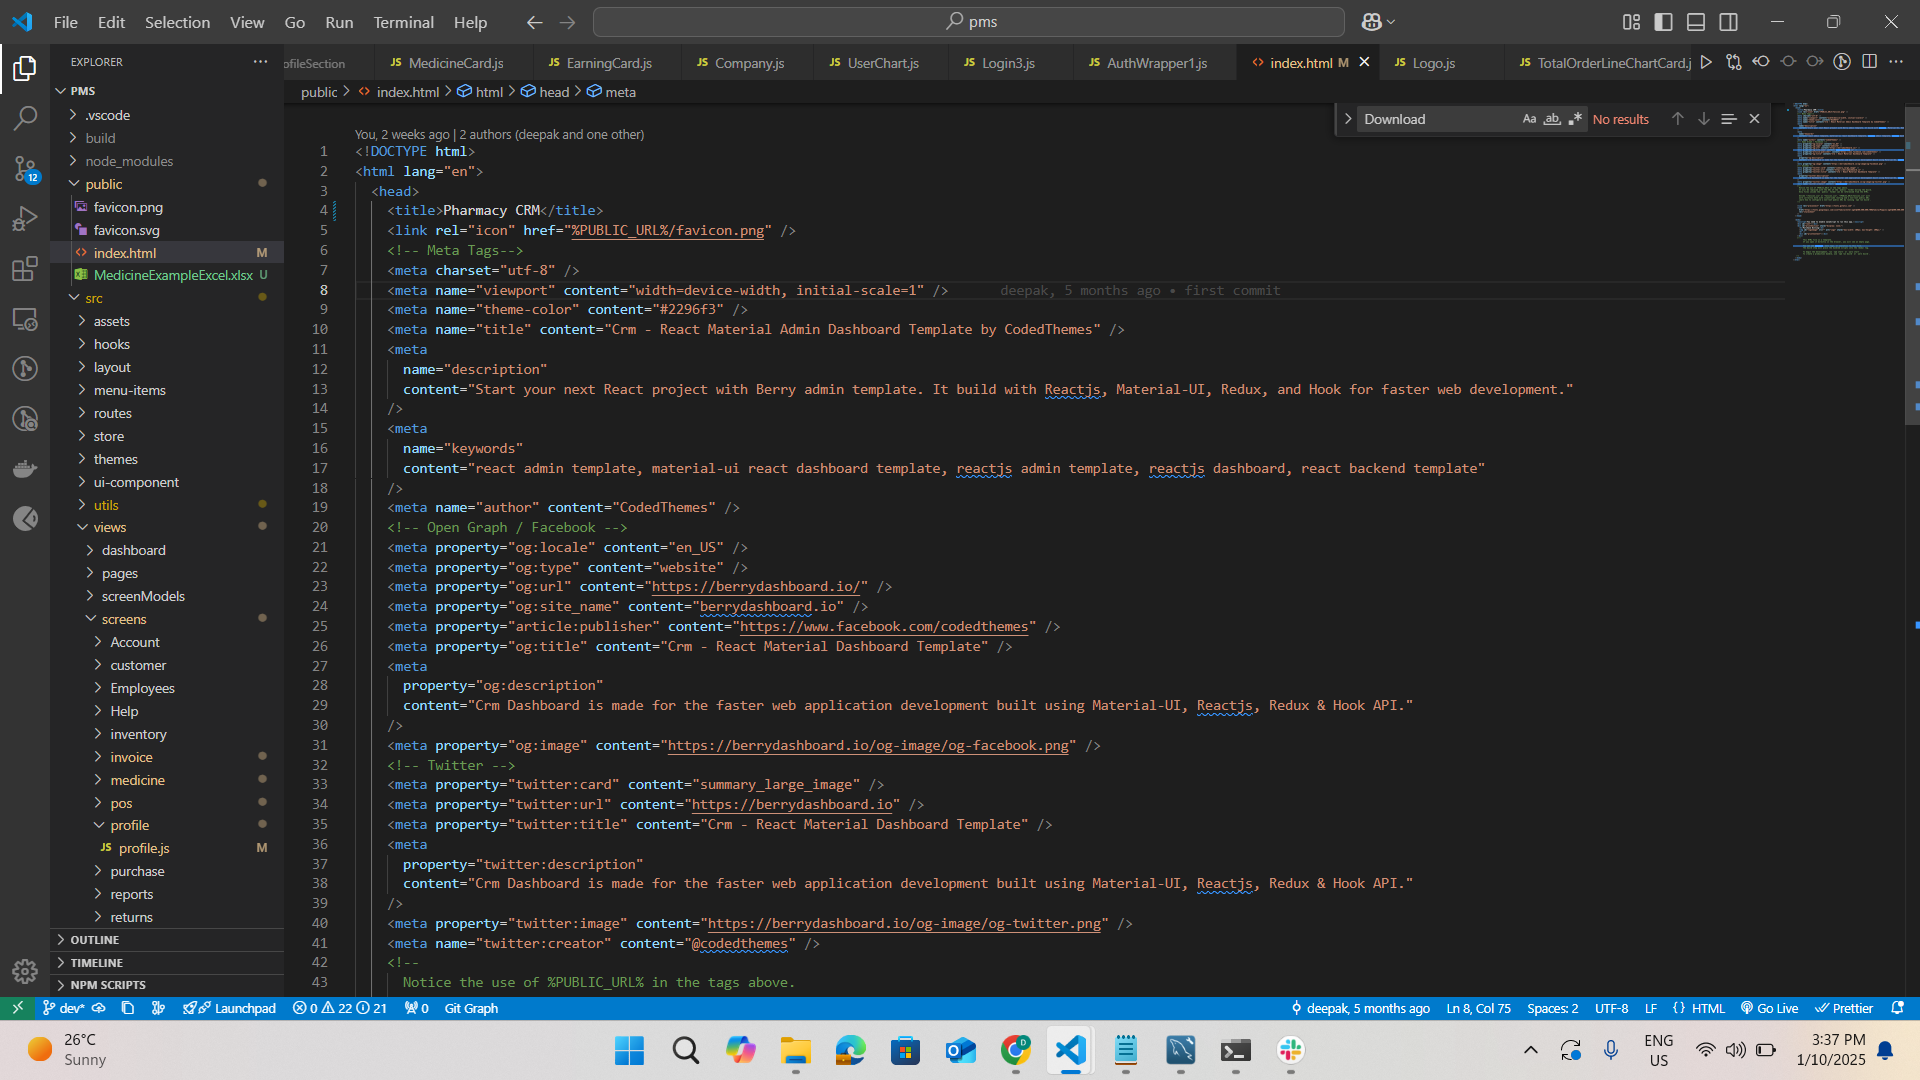Screen dimensions: 1920x1080
Task: Open Run and Debug view
Action: pos(25,218)
